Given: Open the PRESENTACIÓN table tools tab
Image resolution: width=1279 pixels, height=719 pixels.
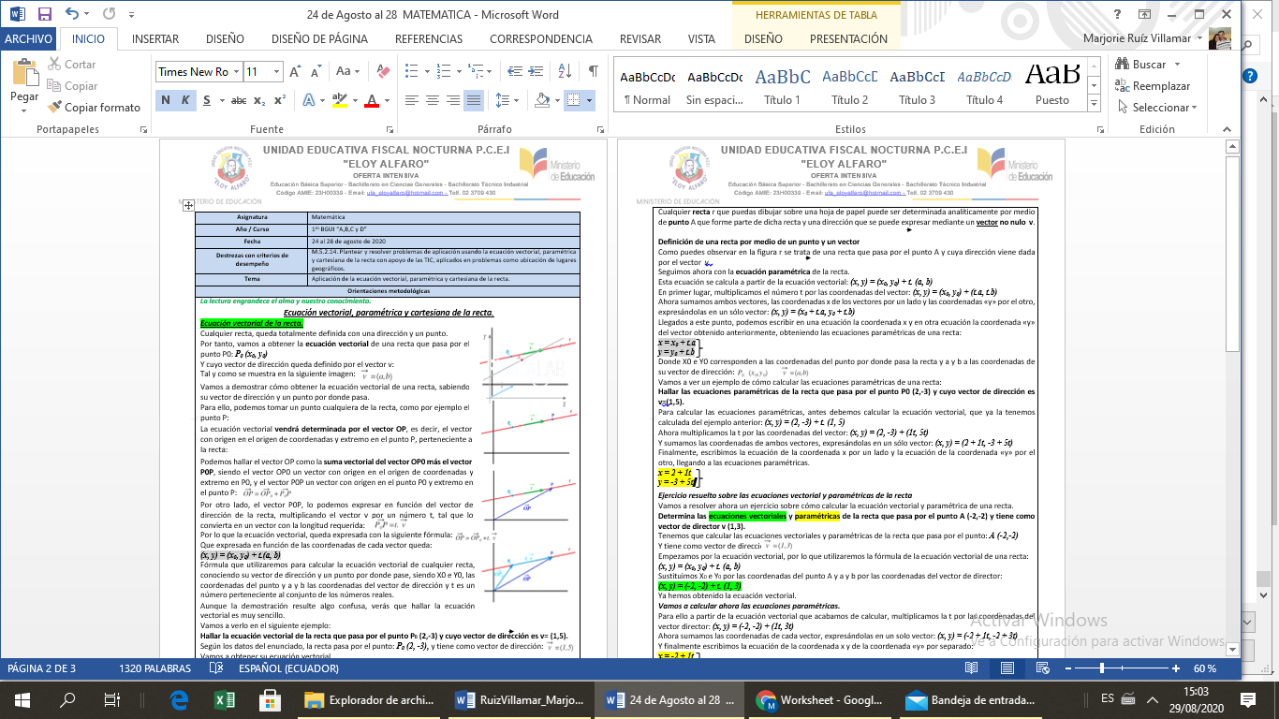Looking at the screenshot, I should point(848,39).
